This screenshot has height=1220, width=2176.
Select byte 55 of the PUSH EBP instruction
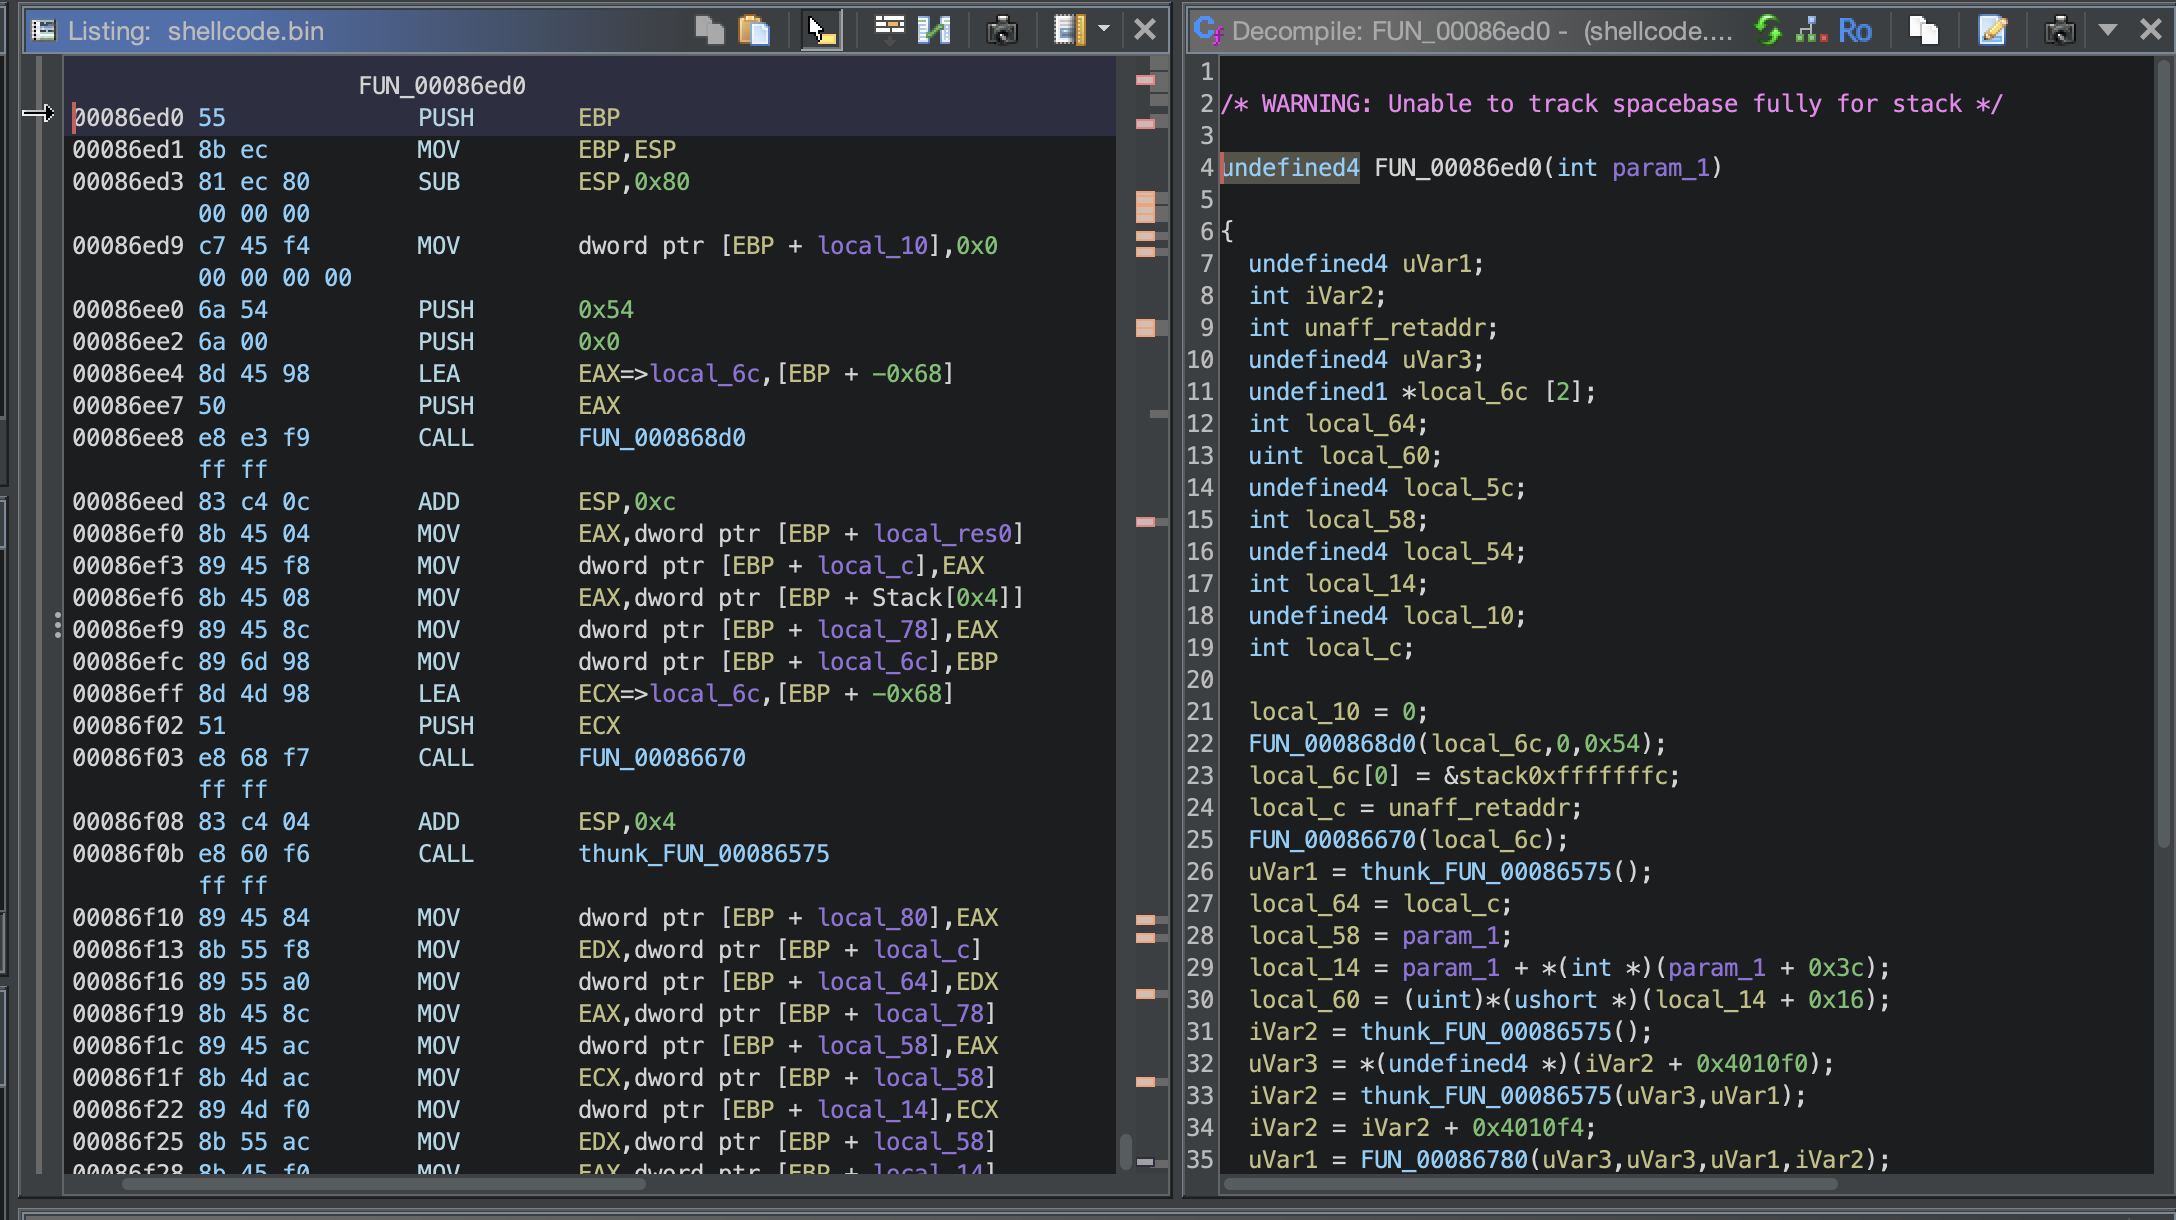click(212, 117)
